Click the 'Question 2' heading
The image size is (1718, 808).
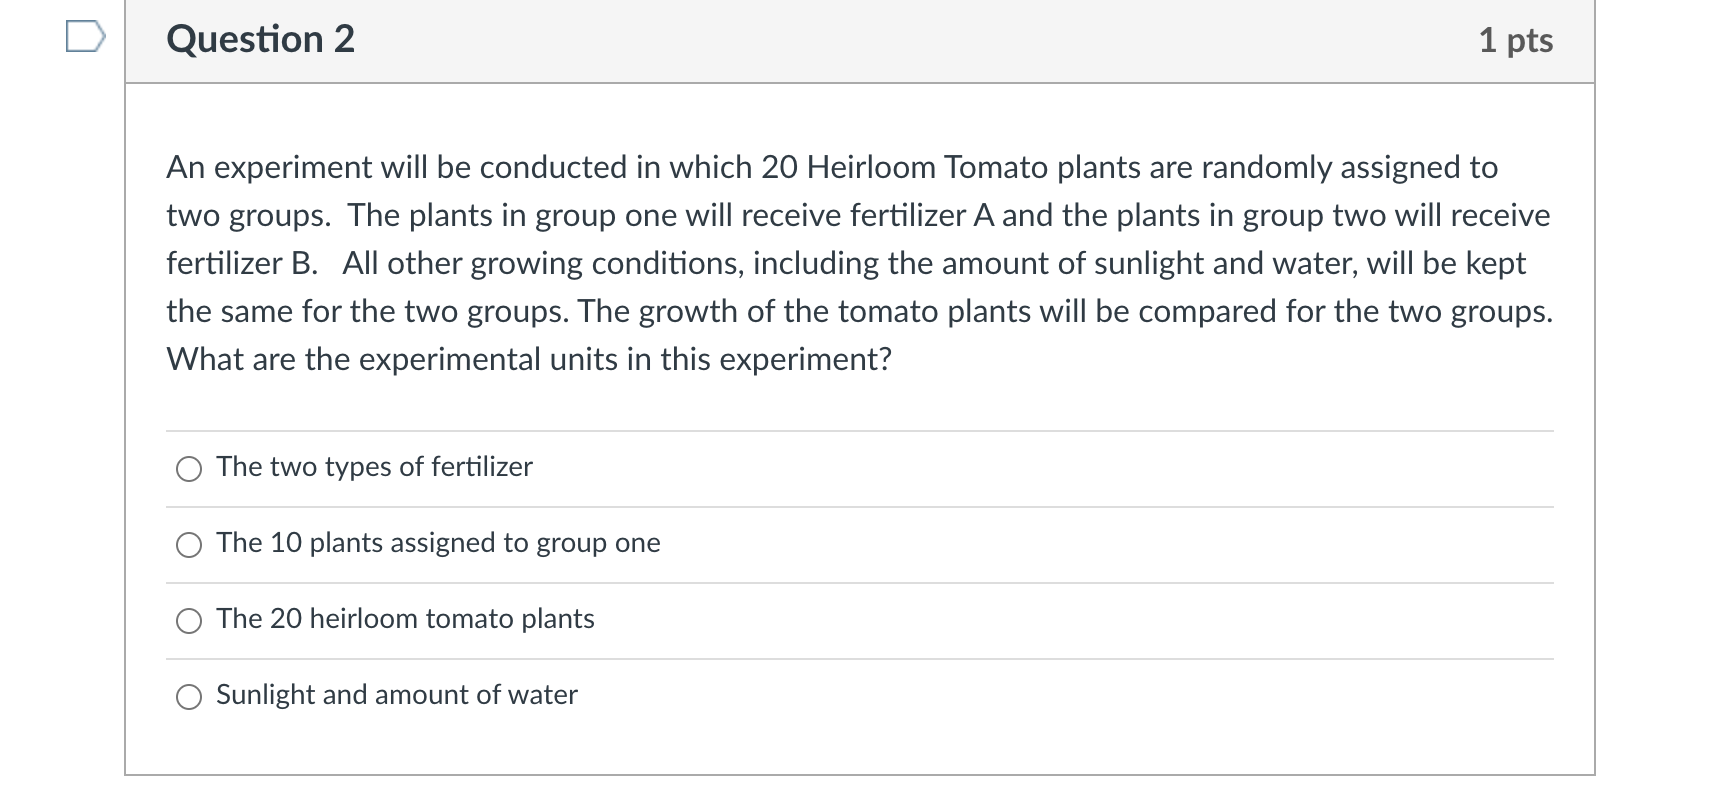click(x=261, y=40)
